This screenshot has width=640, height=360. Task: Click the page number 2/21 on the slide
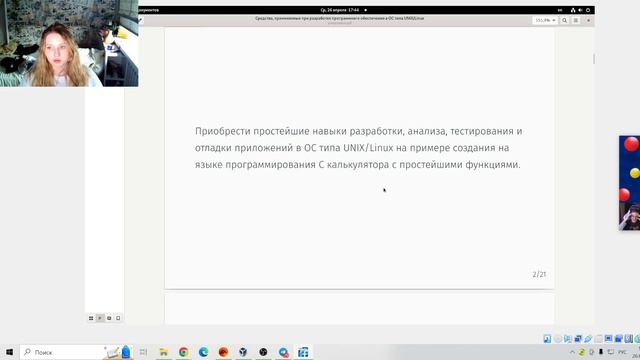[x=539, y=274]
